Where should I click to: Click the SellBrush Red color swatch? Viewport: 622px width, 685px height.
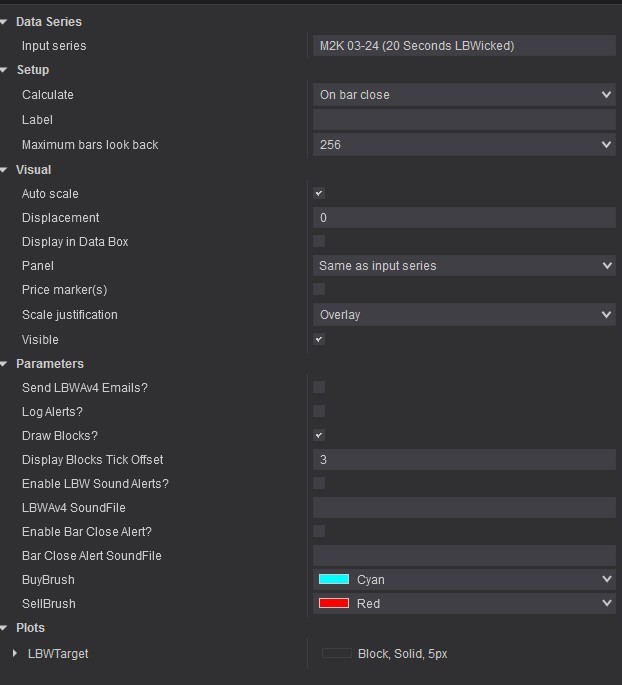point(334,603)
